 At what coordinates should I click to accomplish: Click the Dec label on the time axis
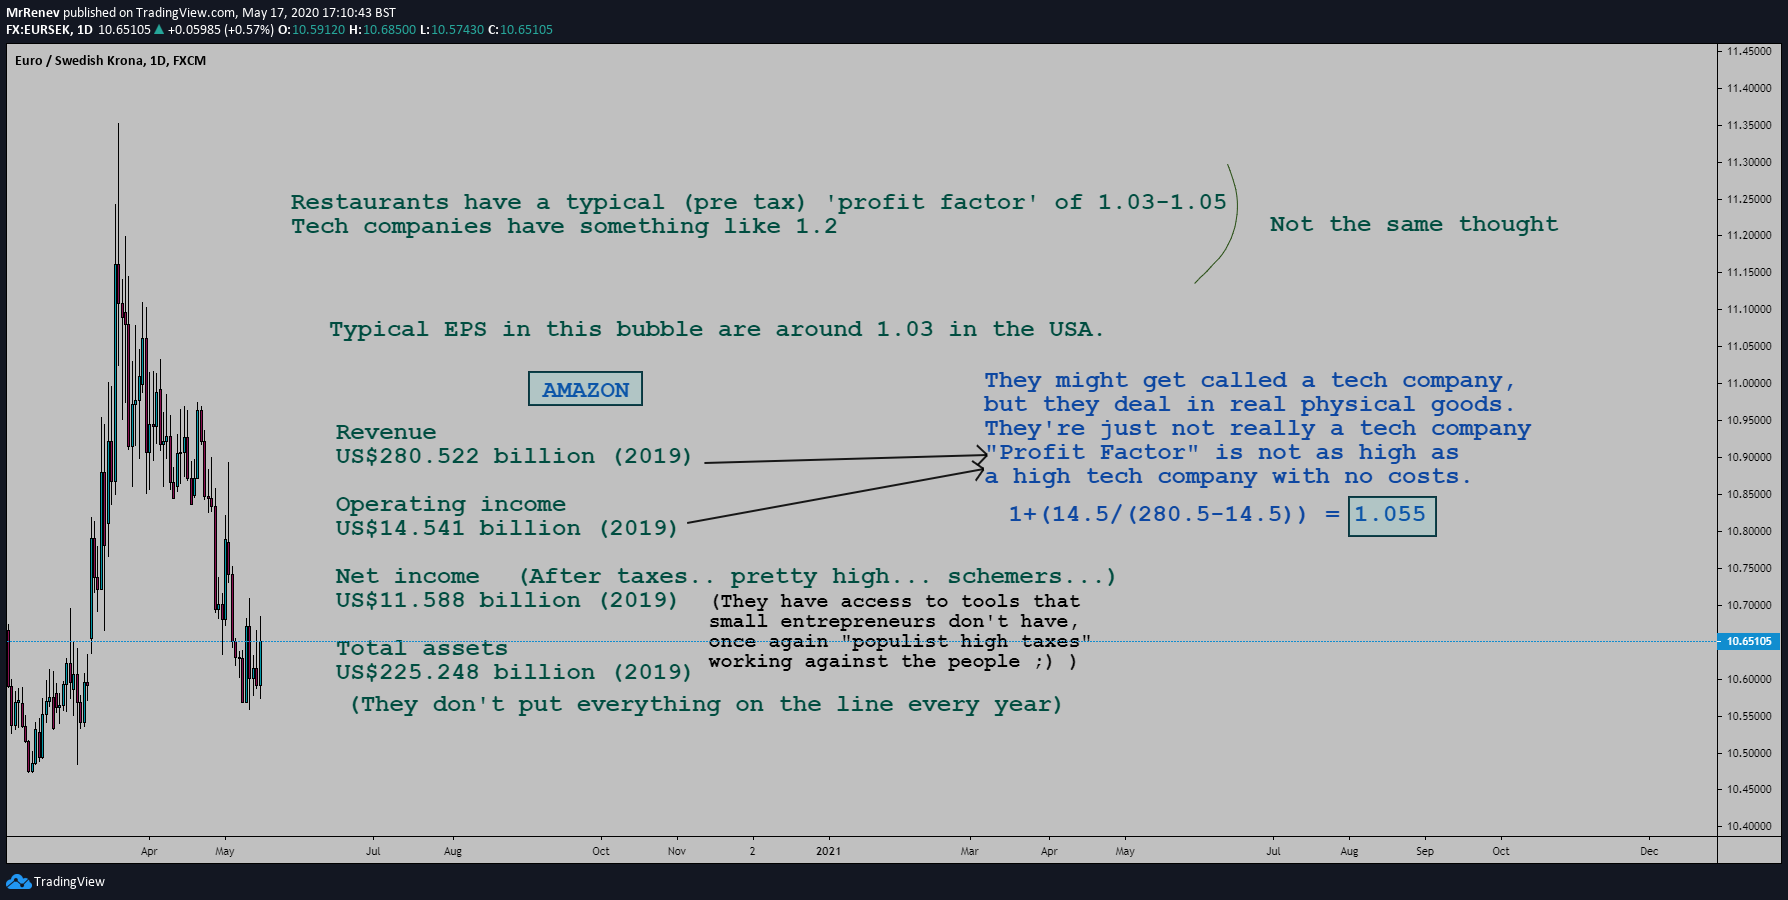[x=1649, y=851]
